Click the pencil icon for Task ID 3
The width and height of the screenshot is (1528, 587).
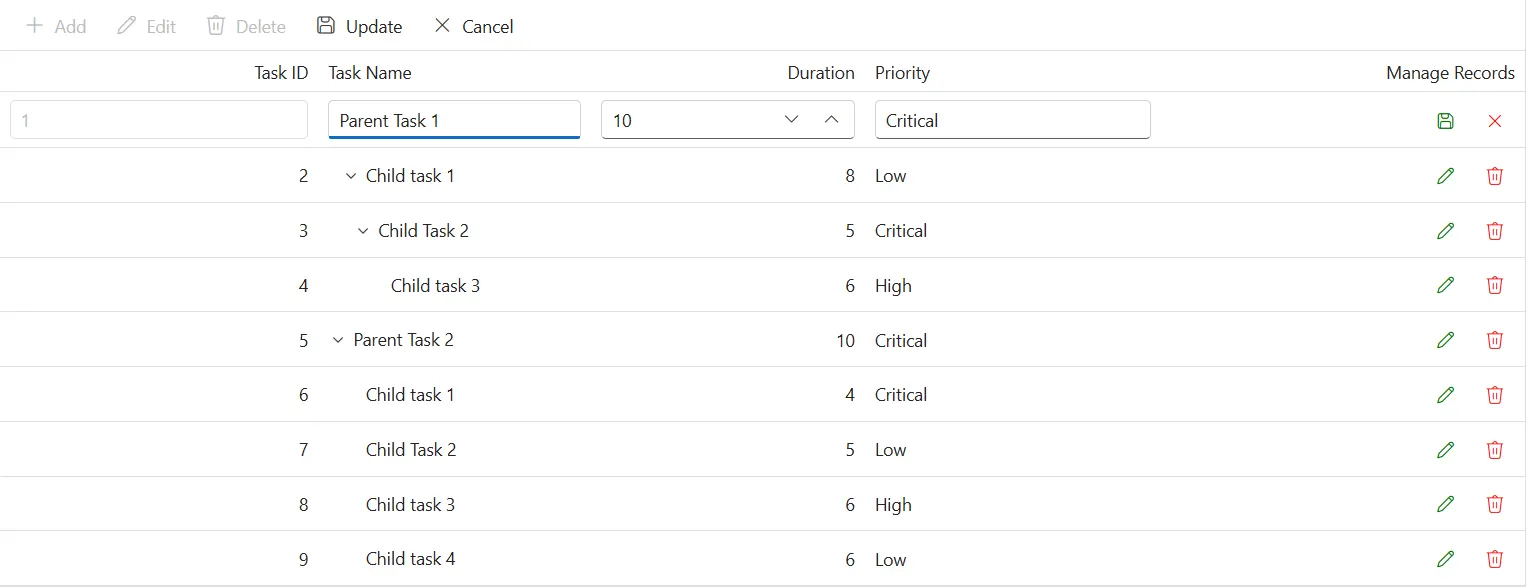1445,231
